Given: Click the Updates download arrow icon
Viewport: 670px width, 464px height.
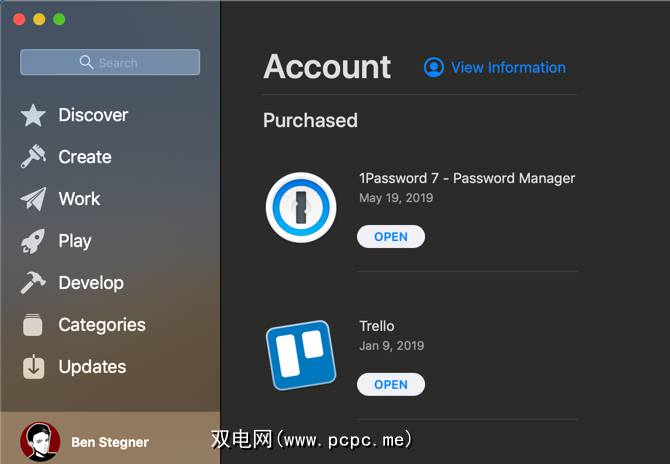Looking at the screenshot, I should pyautogui.click(x=33, y=367).
